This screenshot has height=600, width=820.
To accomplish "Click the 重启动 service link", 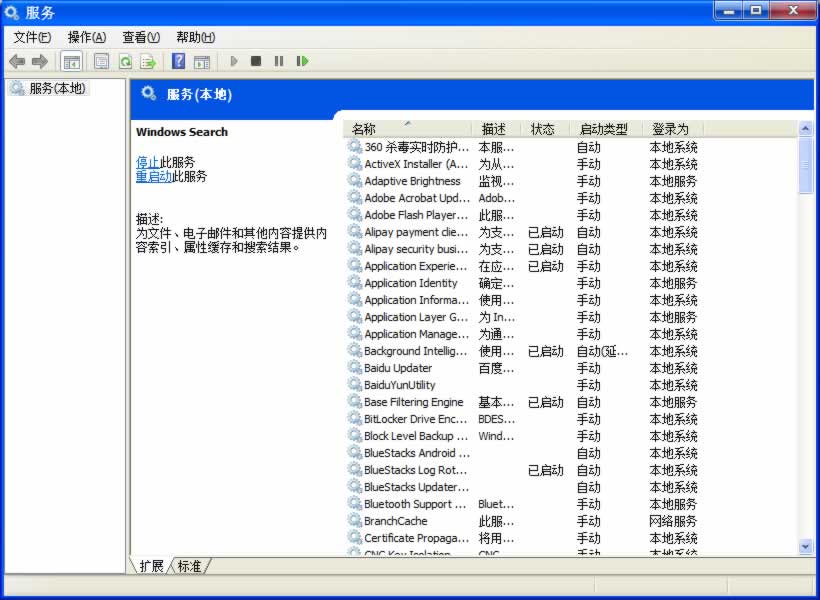I will [x=154, y=176].
